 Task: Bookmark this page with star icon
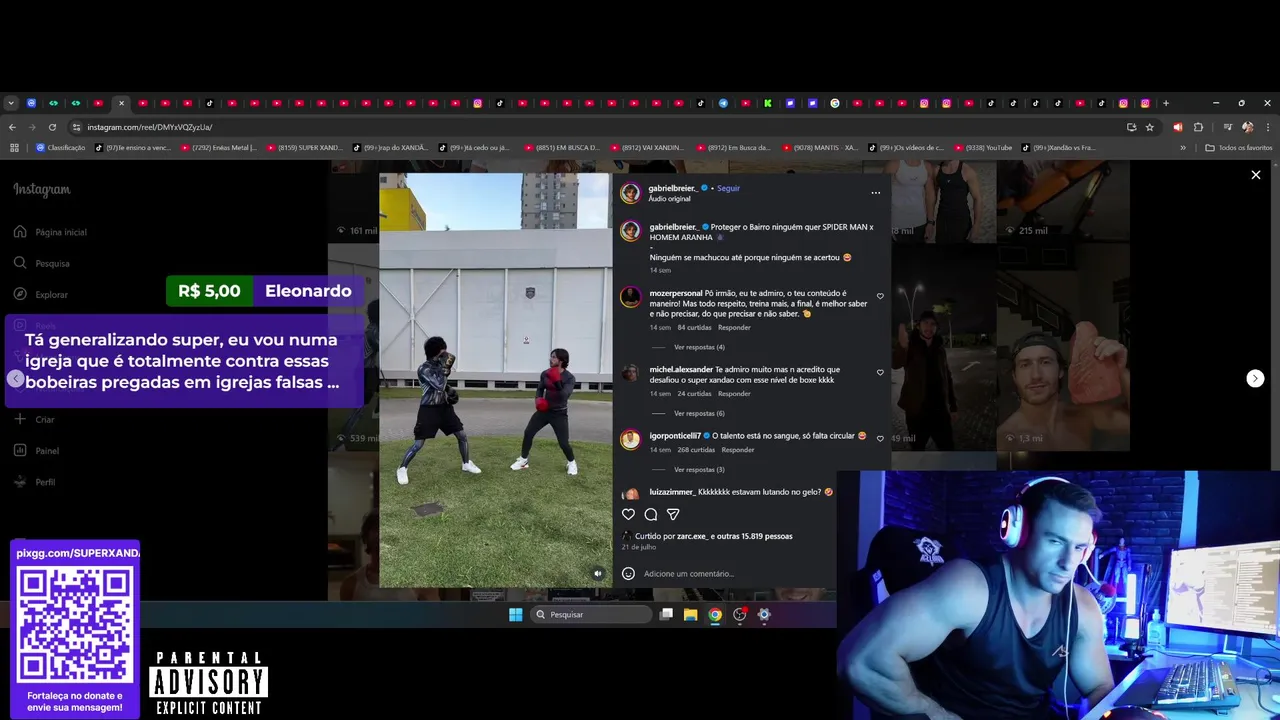click(x=1150, y=127)
